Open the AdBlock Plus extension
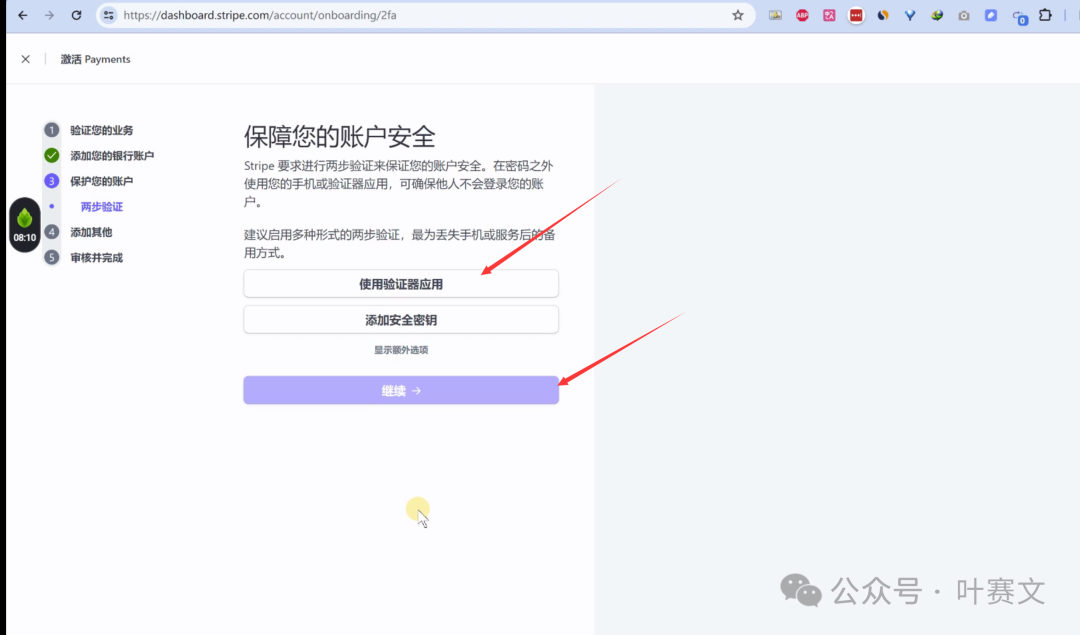The image size is (1080, 635). 802,16
